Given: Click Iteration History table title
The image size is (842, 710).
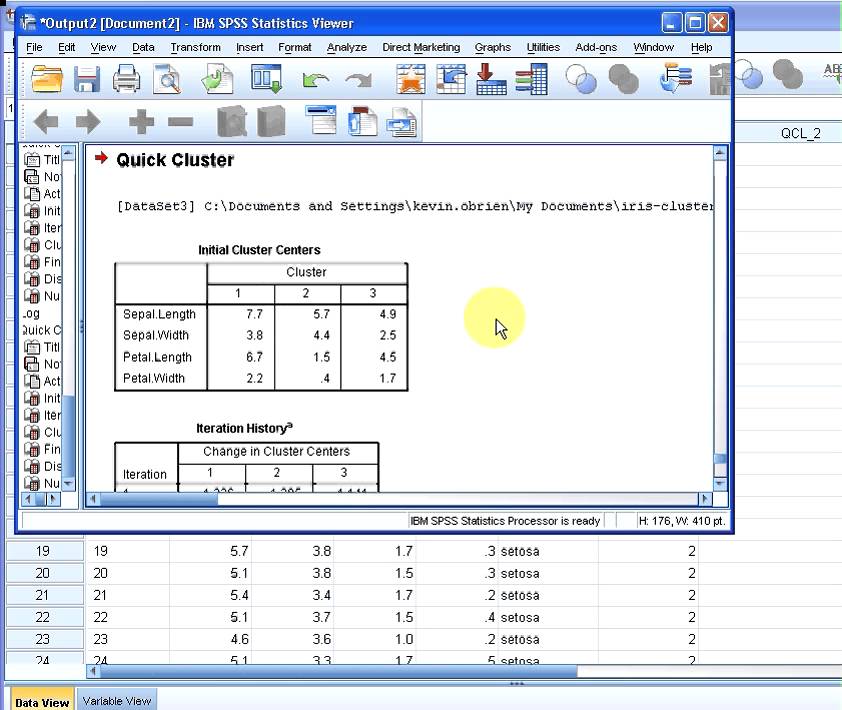Looking at the screenshot, I should tap(244, 428).
